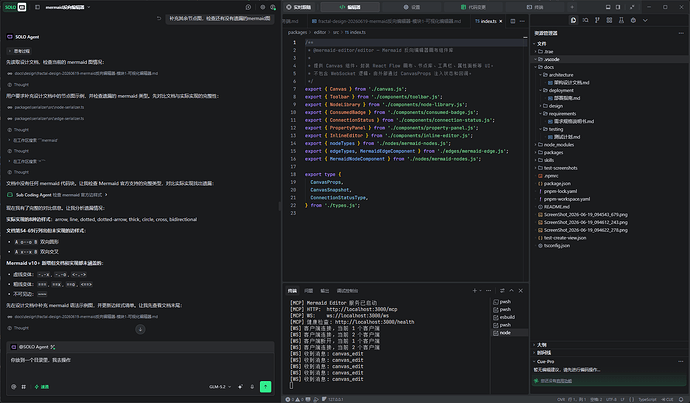Maximize terminal panel chevron up

(x=511, y=290)
